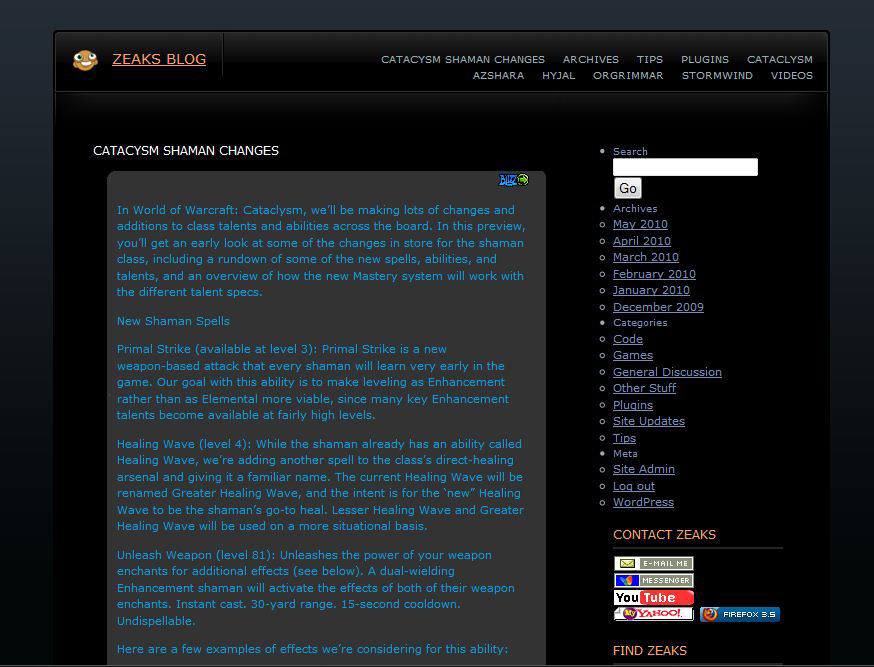Screen dimensions: 874x667
Task: Open the Other Stuff category
Action: point(644,388)
